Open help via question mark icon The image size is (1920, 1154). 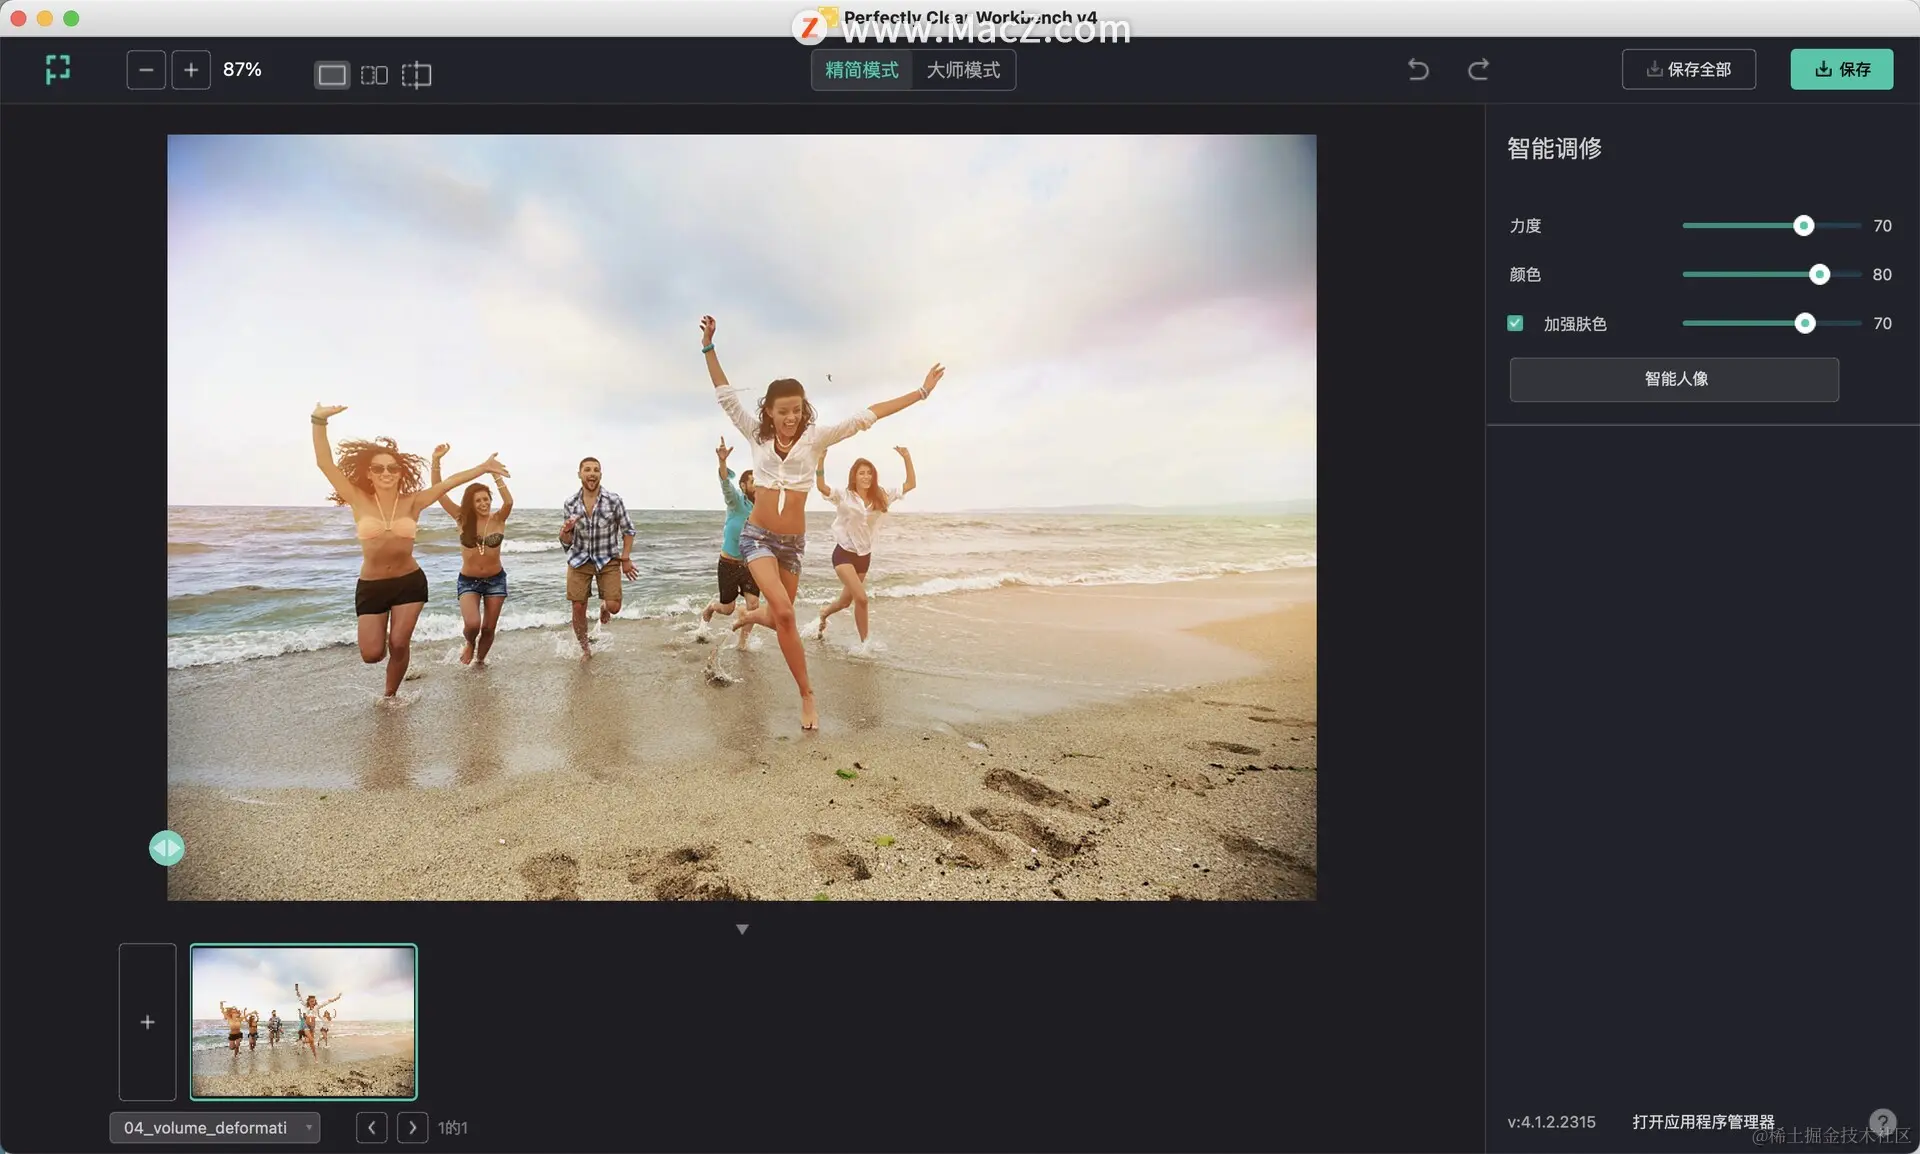point(1882,1121)
